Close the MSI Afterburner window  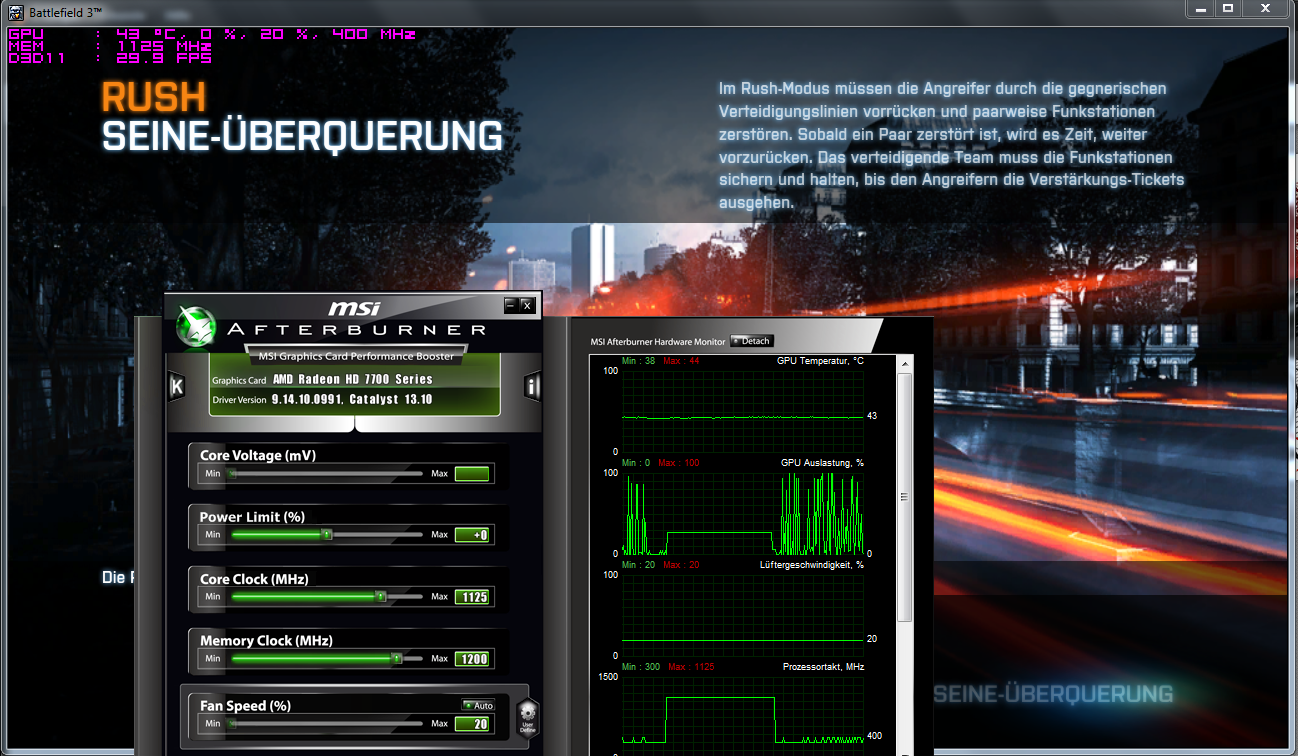tap(527, 304)
